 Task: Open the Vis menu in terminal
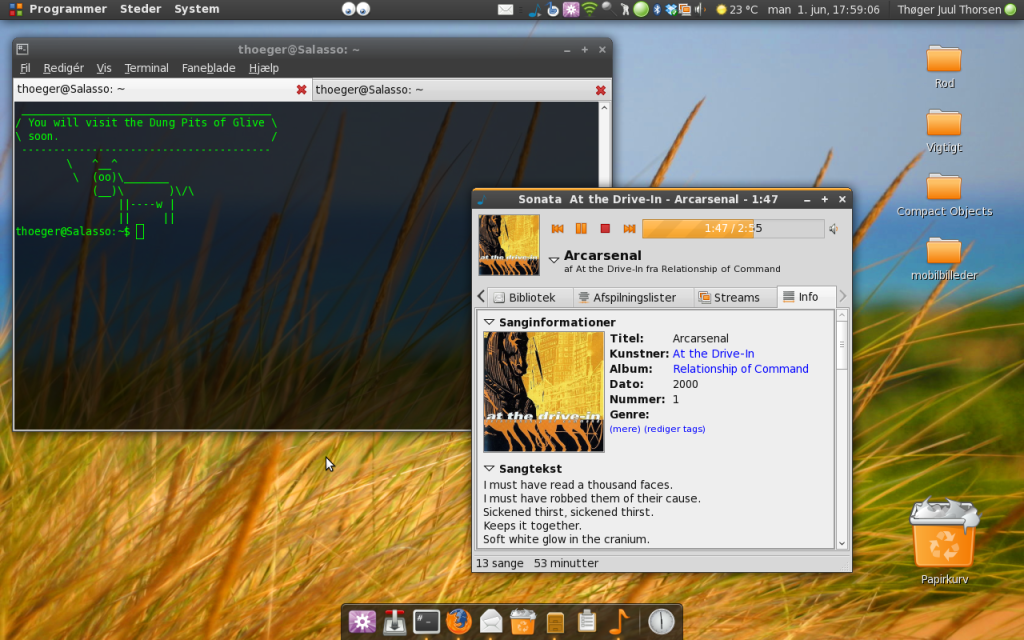(104, 68)
